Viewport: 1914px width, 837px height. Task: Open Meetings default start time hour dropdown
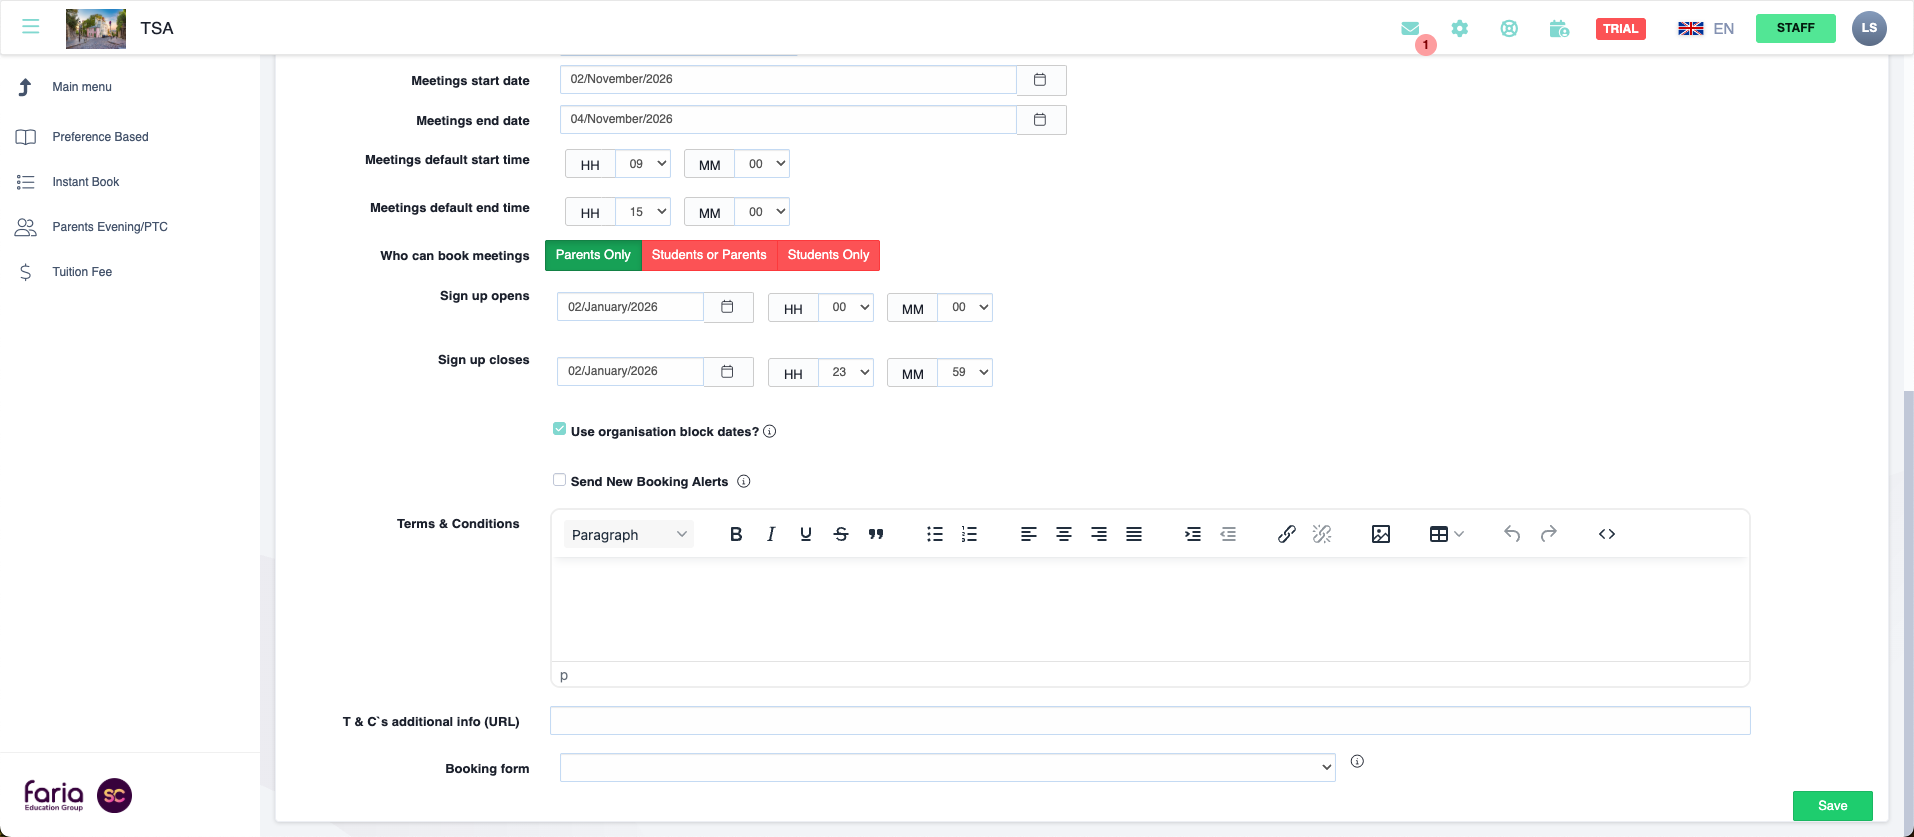[643, 164]
